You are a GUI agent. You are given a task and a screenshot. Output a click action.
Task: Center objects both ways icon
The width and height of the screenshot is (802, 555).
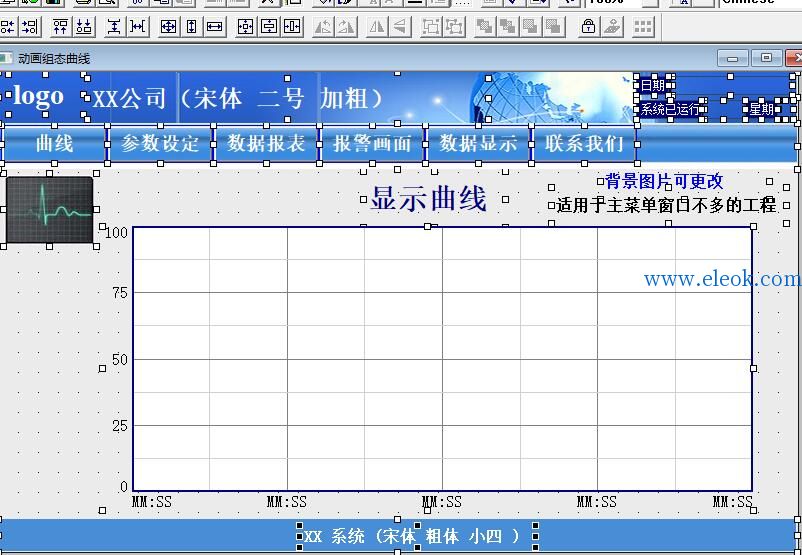(246, 27)
